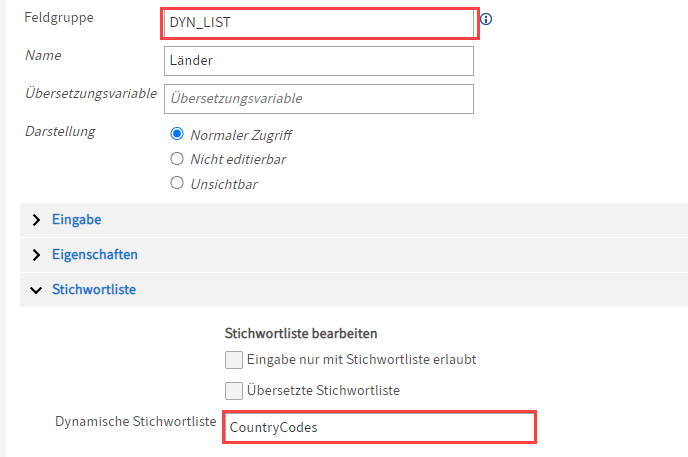Image resolution: width=688 pixels, height=457 pixels.
Task: Click the empty Übersetzungsvariable input field
Action: (319, 98)
